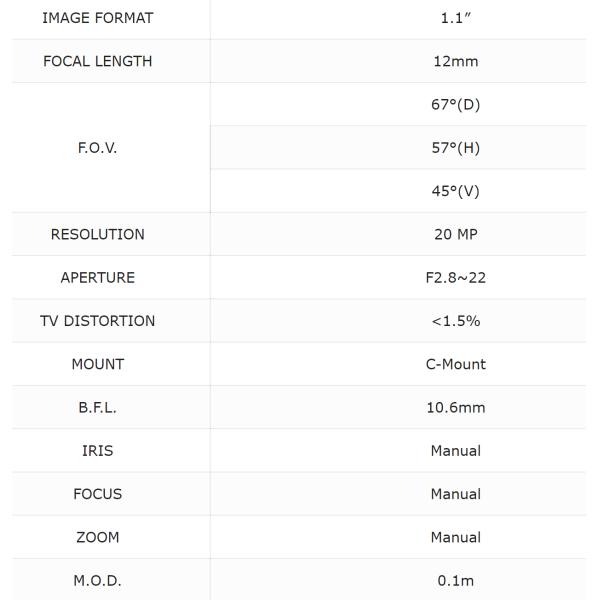The image size is (600, 600).
Task: Select the 12mm focal length value
Action: click(456, 61)
